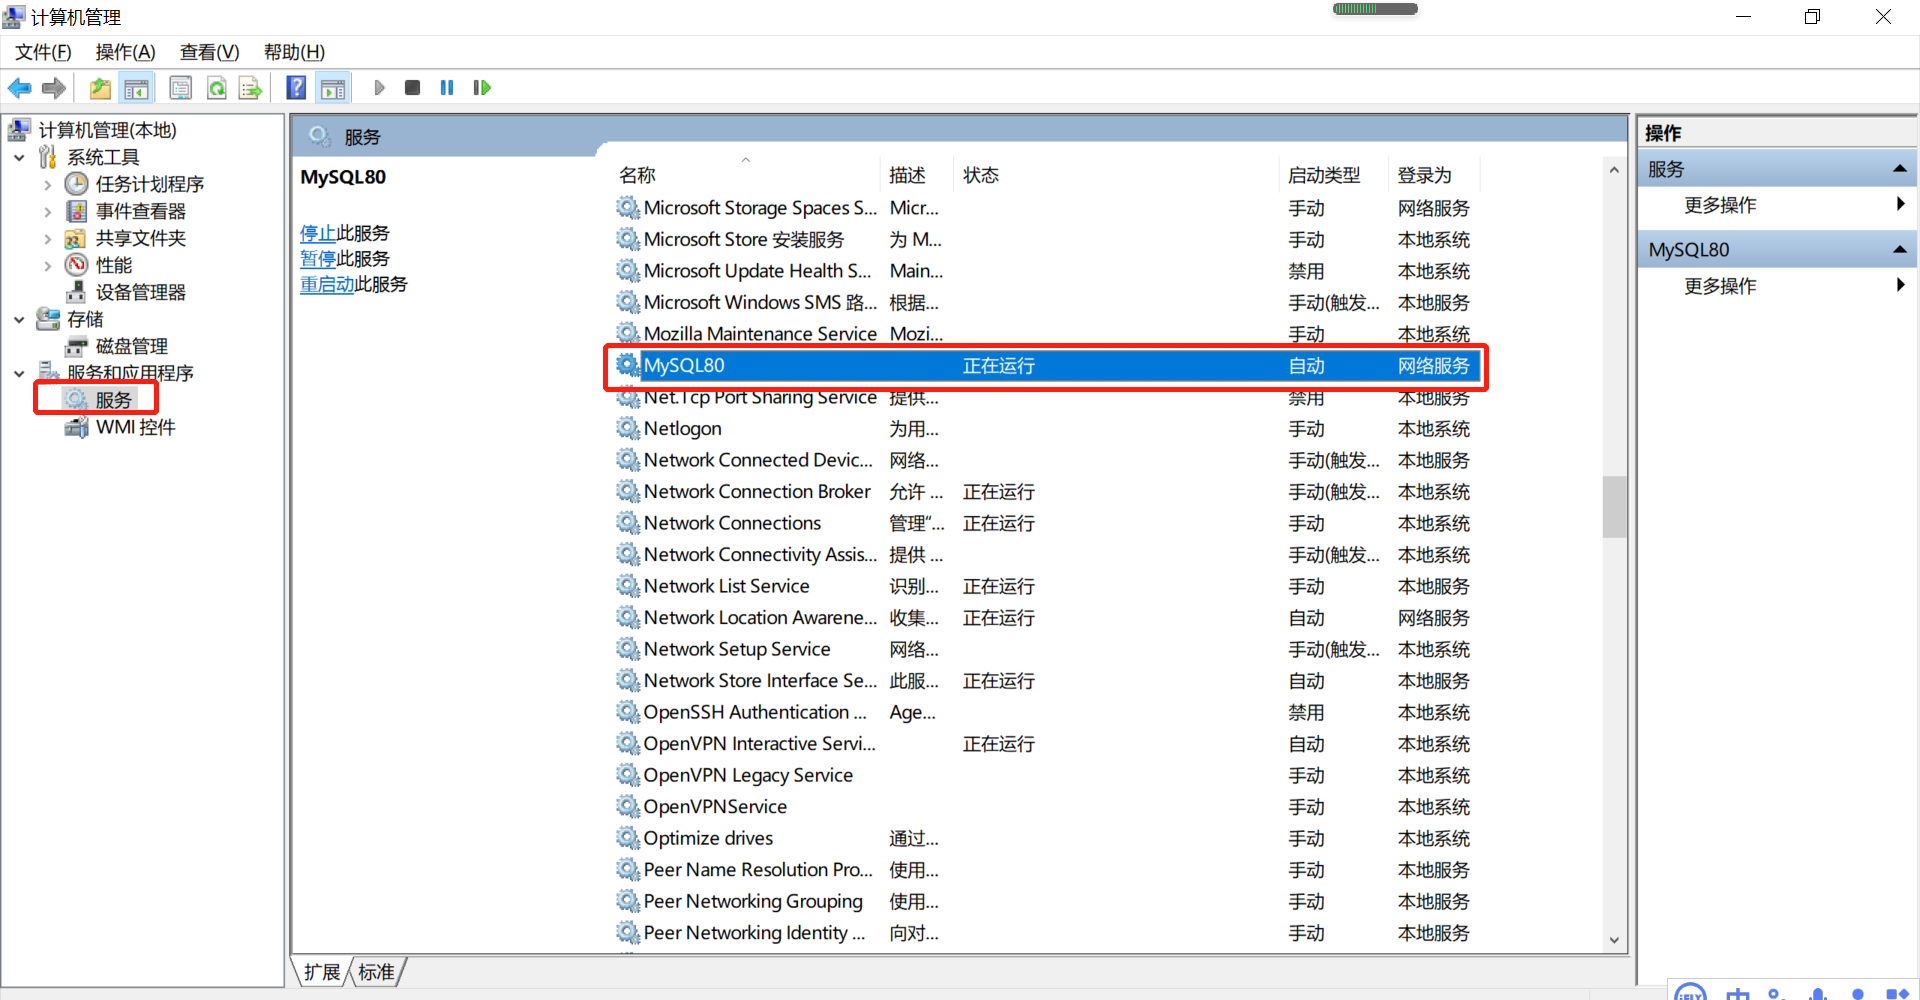Click the scrollbar down arrow in services list
1920x1000 pixels.
point(1614,939)
